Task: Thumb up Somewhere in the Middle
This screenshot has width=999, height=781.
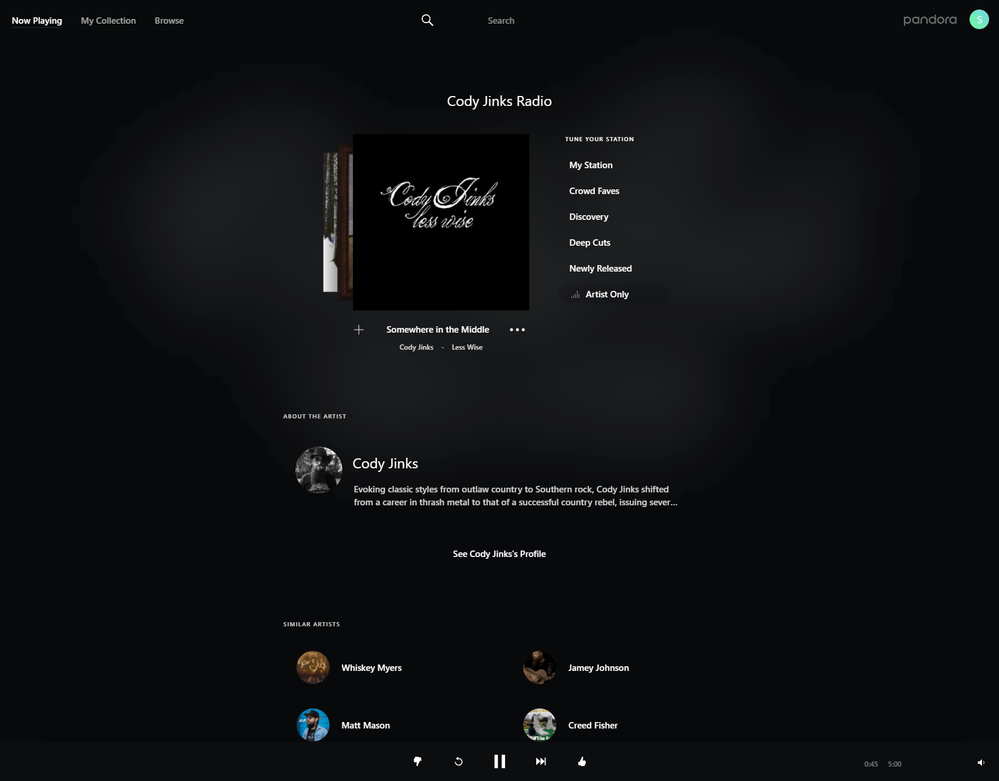Action: (582, 761)
